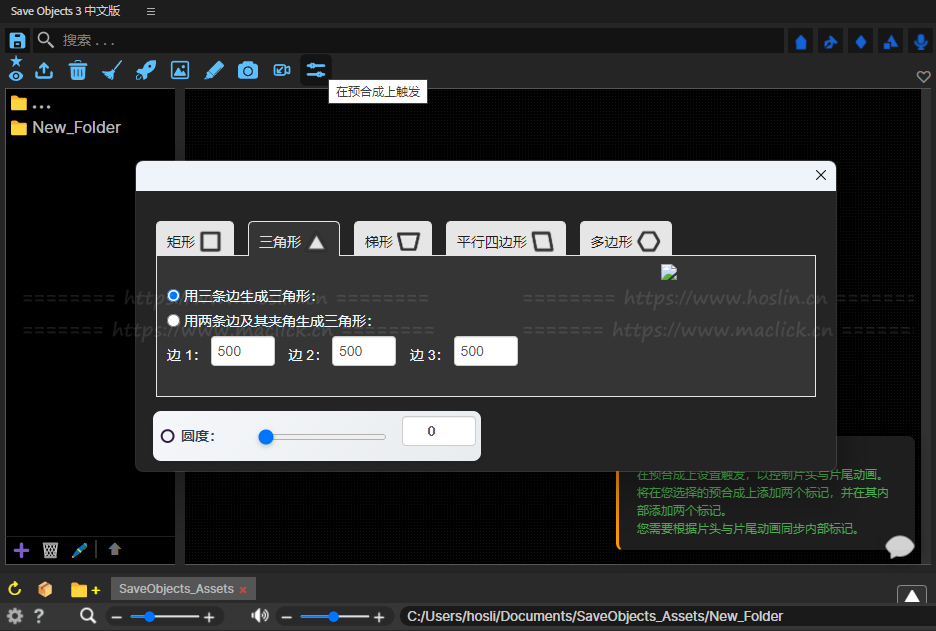Viewport: 936px width, 631px height.
Task: Click the heart favorites icon
Action: pos(923,76)
